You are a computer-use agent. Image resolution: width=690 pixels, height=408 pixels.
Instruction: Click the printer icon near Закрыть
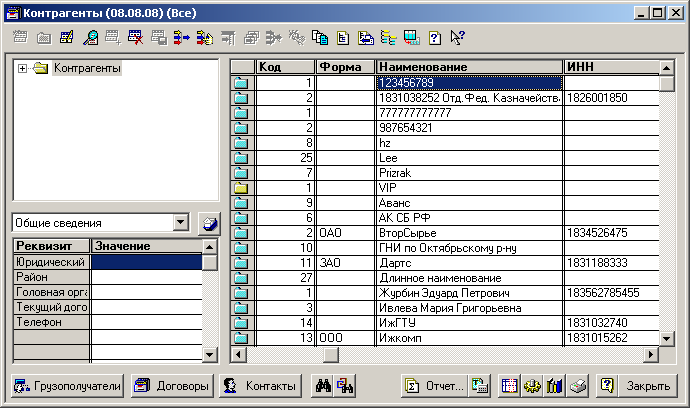click(x=577, y=386)
